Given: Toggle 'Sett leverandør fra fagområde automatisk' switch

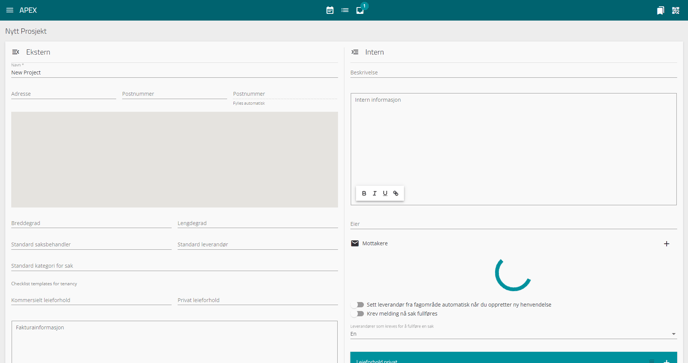Looking at the screenshot, I should 359,305.
